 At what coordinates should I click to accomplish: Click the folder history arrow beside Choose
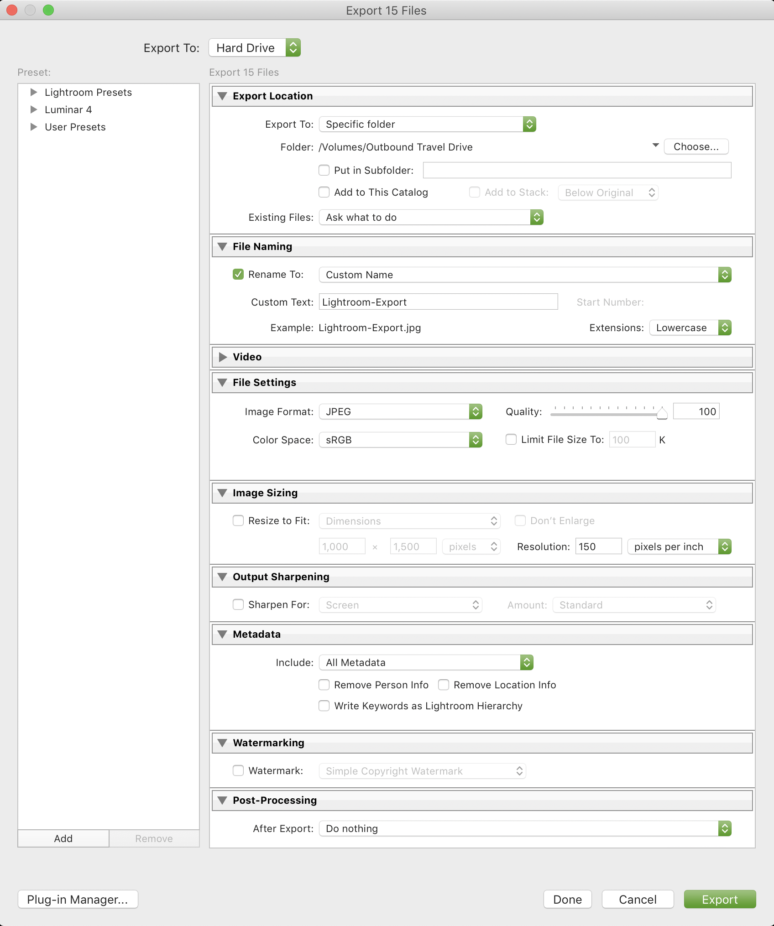[655, 146]
